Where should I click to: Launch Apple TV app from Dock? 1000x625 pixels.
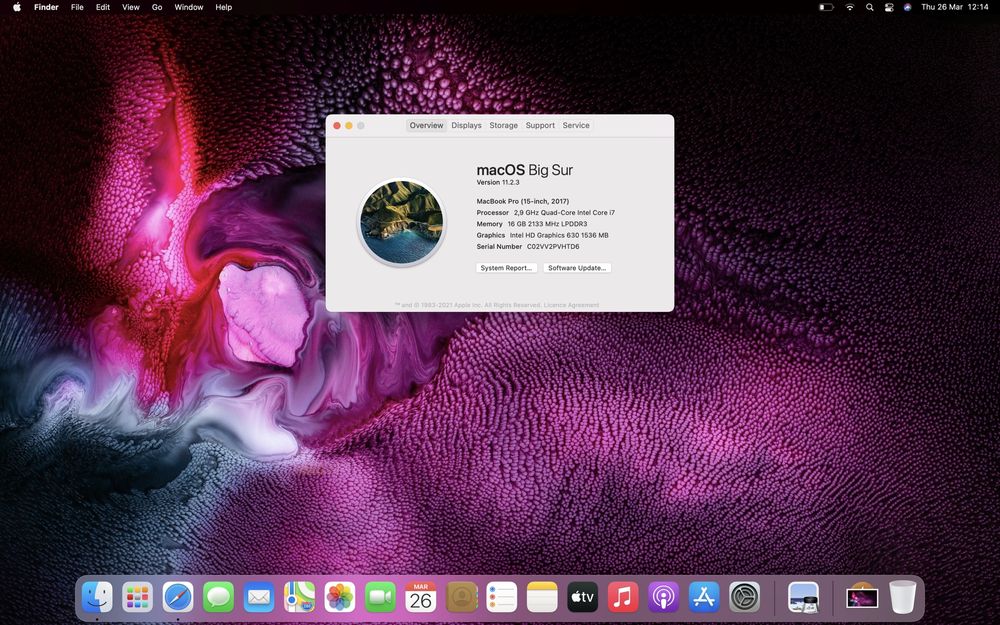click(x=582, y=598)
